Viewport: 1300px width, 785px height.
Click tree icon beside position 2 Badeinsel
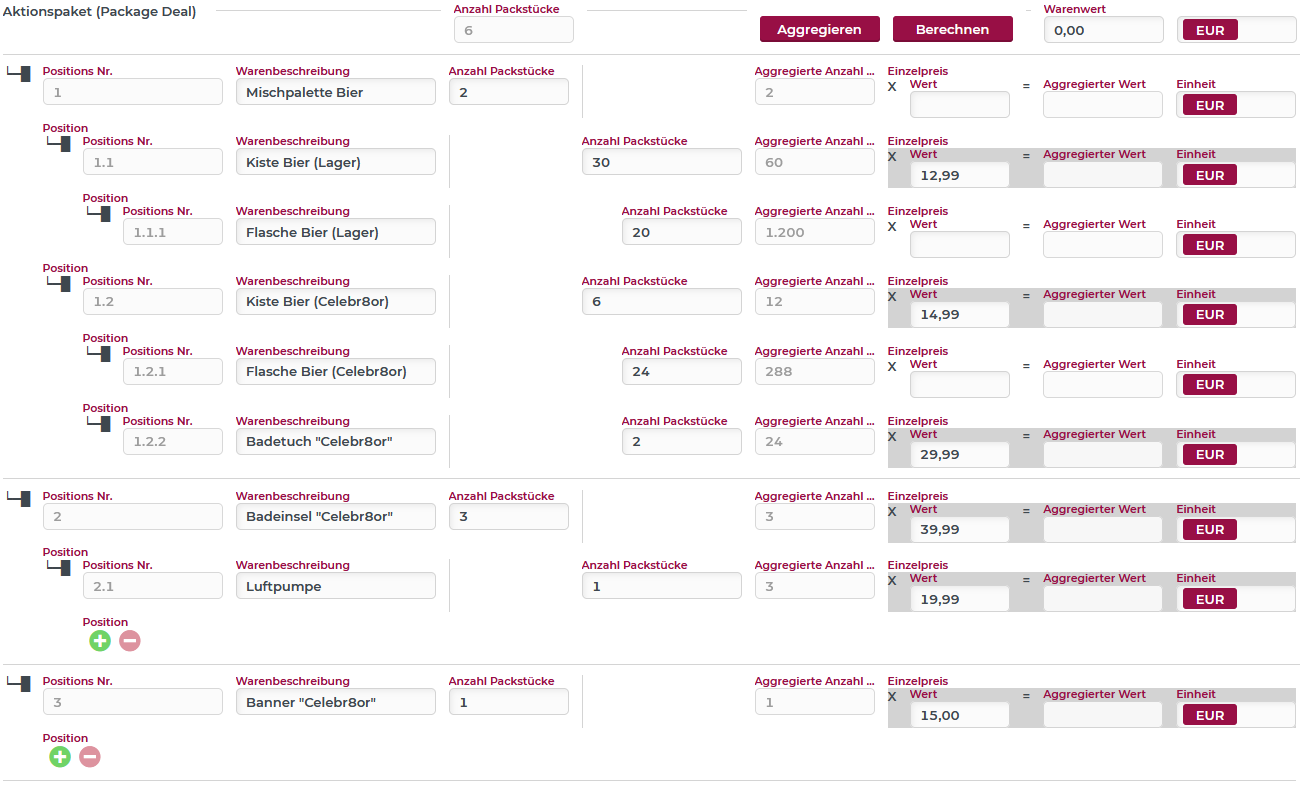[19, 497]
